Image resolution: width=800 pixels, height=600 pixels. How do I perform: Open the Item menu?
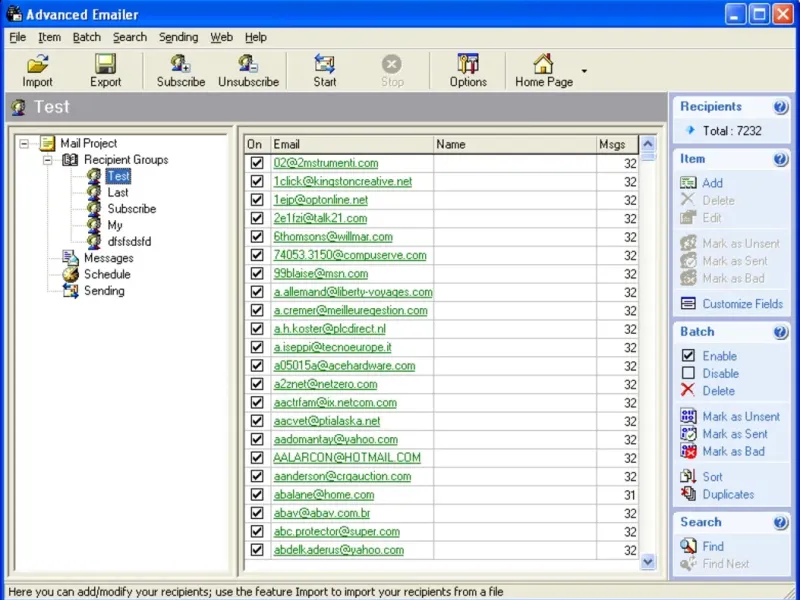(49, 37)
